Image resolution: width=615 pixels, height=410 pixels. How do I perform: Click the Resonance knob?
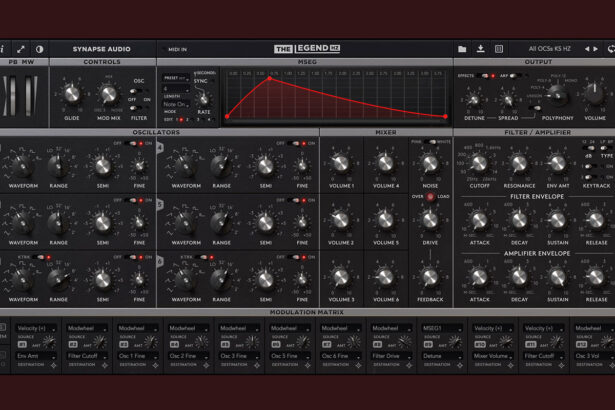[x=519, y=164]
